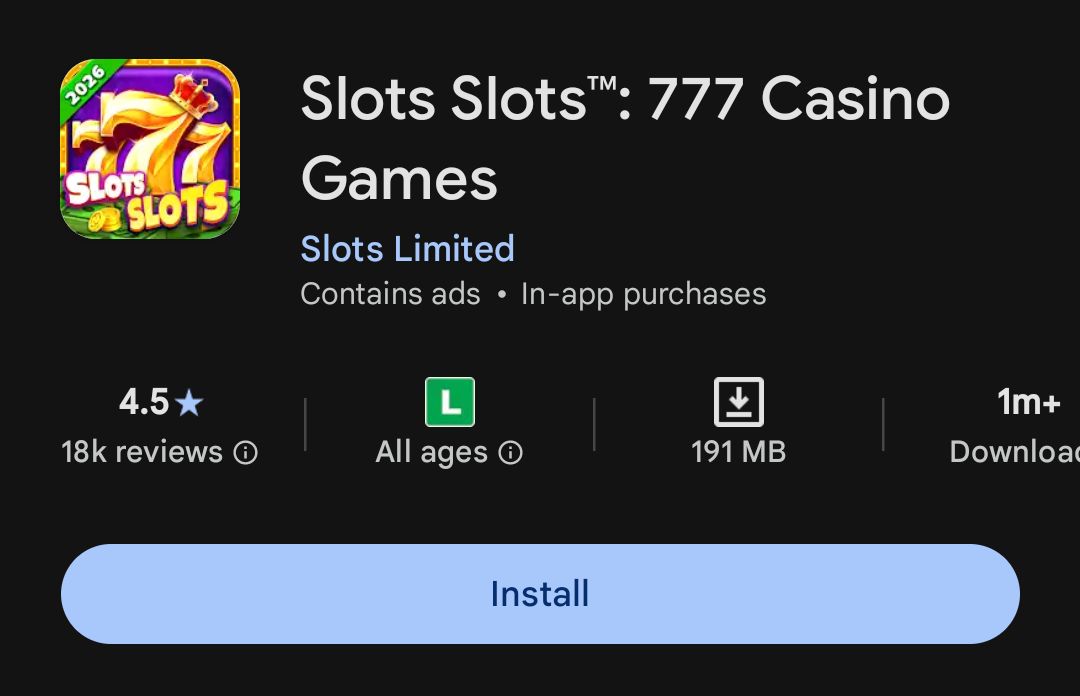Image resolution: width=1080 pixels, height=696 pixels.
Task: Click the star icon beside 4.5
Action: tap(188, 403)
